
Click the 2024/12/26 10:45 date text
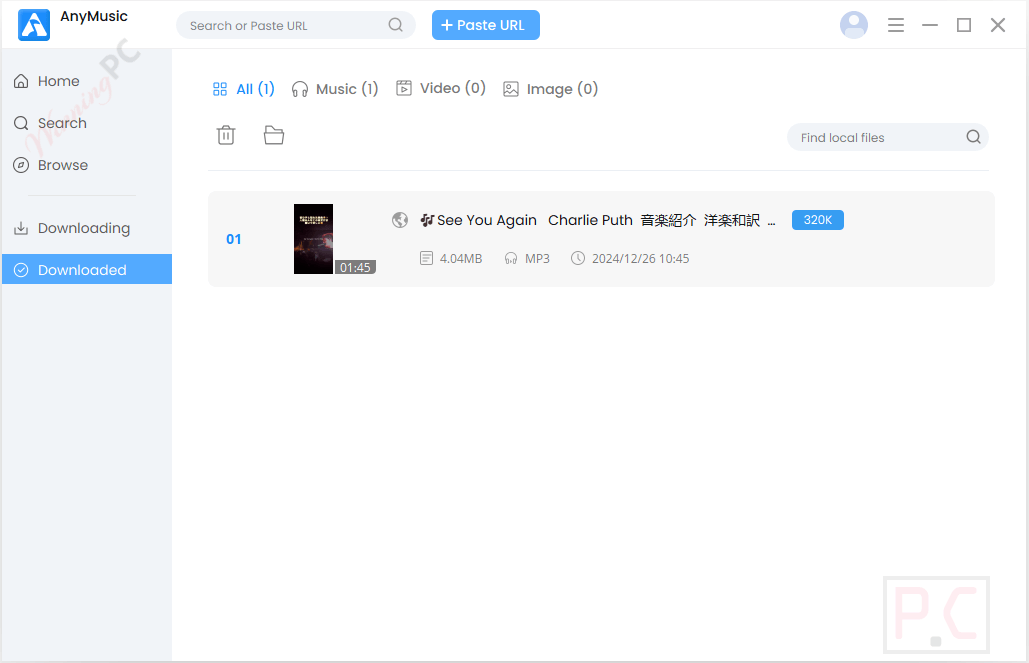click(640, 258)
